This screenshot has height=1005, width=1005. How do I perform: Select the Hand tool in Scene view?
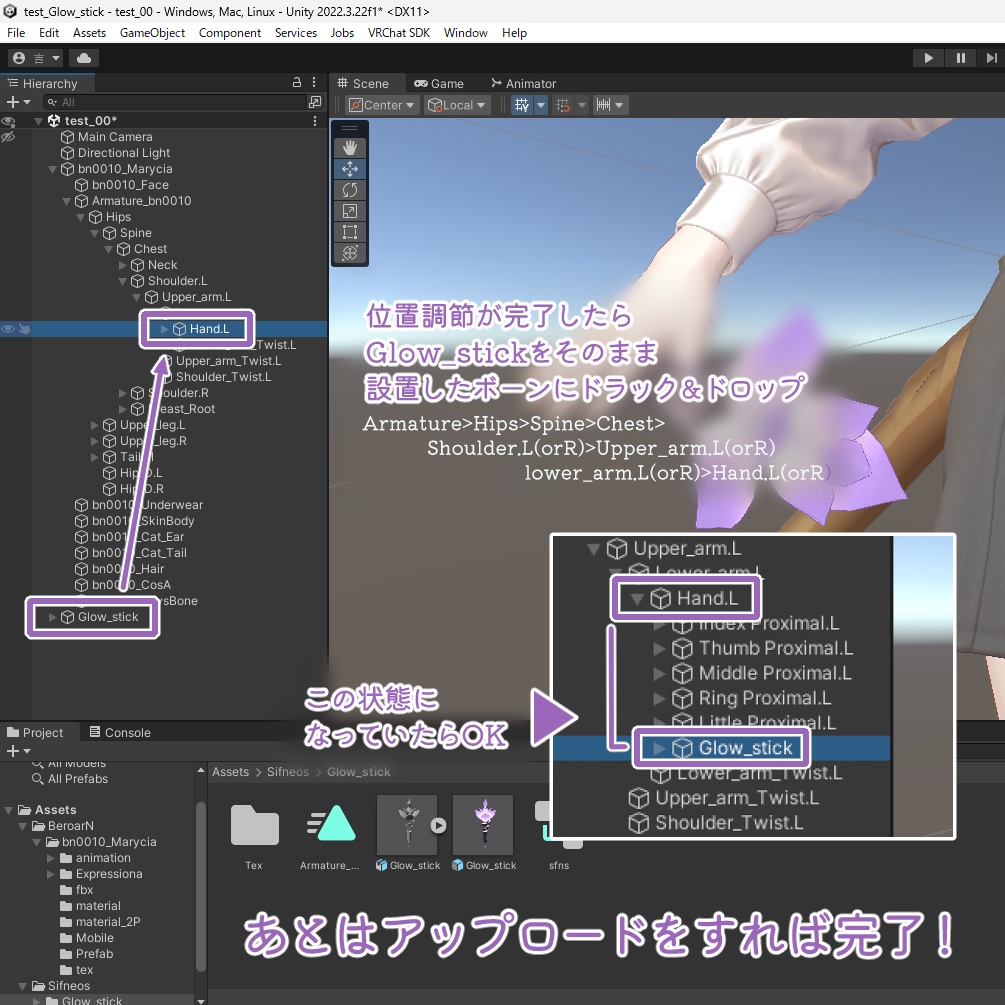pyautogui.click(x=349, y=148)
